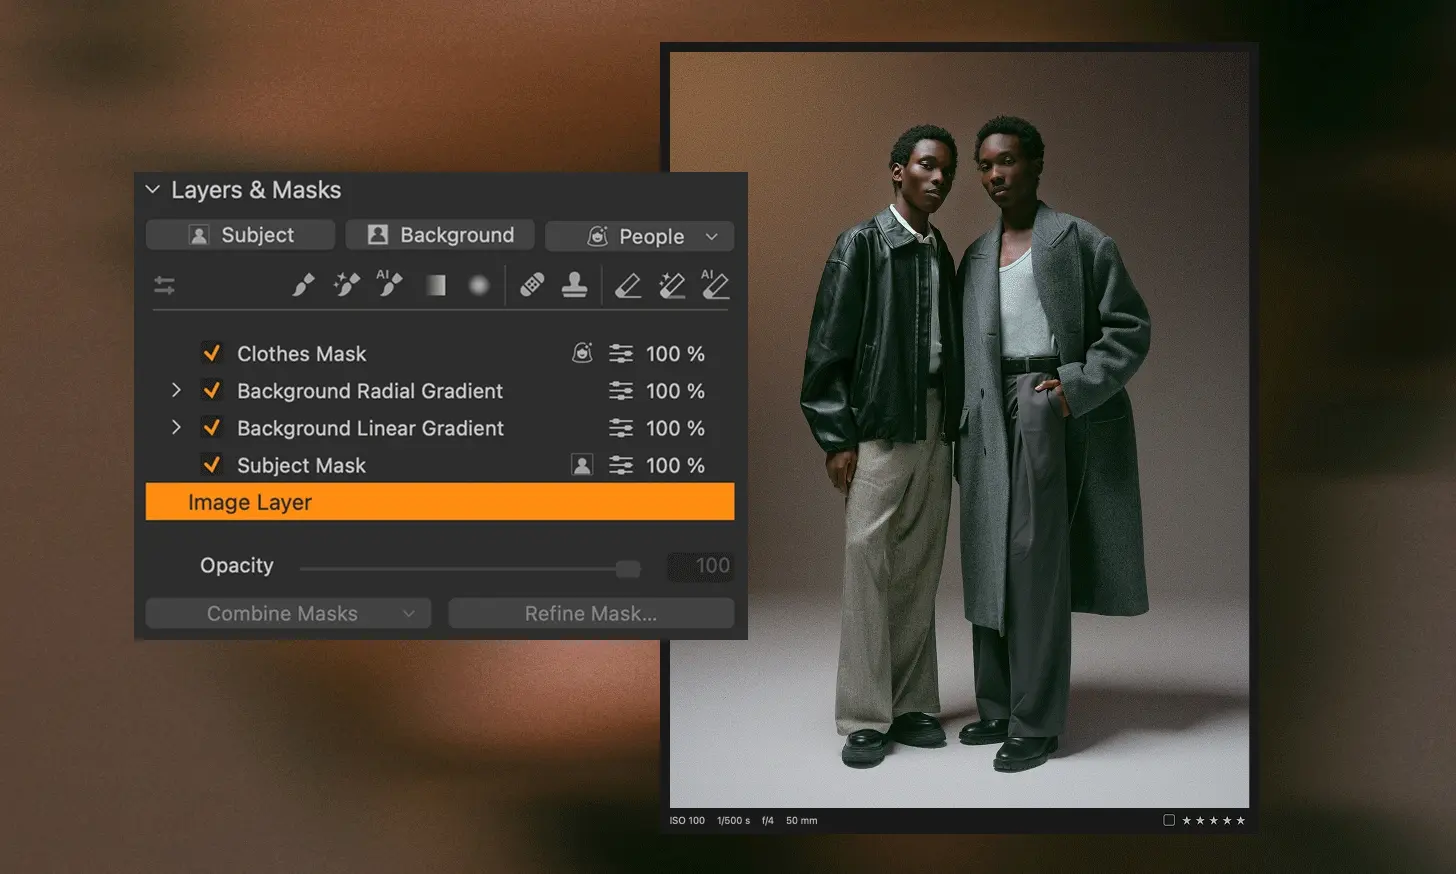1456x874 pixels.
Task: Open the People dropdown menu
Action: coord(639,236)
